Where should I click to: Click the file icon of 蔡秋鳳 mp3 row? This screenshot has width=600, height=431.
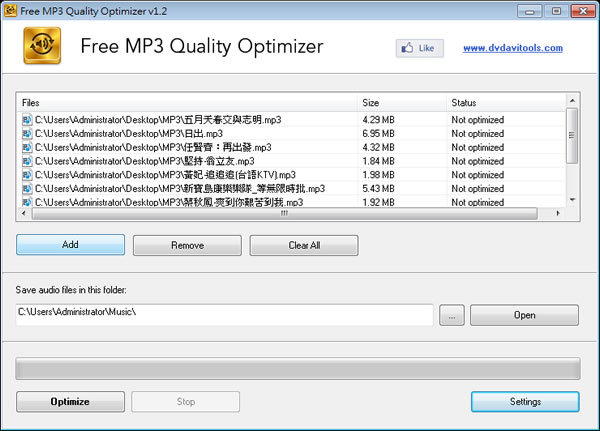pos(27,202)
